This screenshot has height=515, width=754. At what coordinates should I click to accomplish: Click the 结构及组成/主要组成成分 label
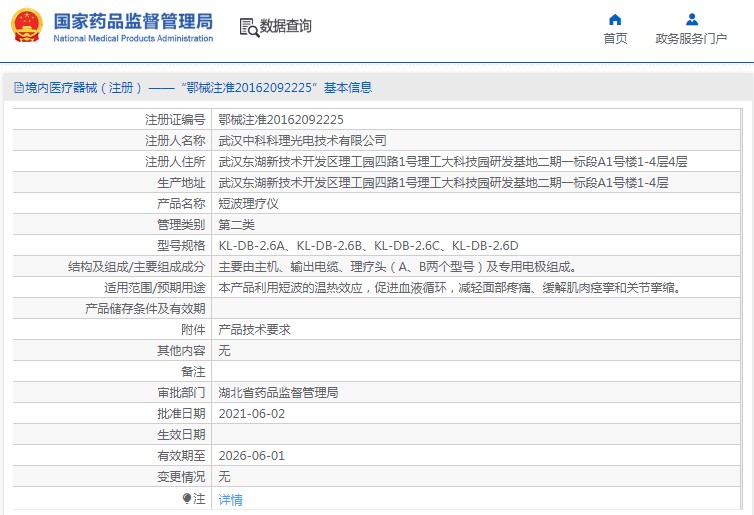point(137,267)
